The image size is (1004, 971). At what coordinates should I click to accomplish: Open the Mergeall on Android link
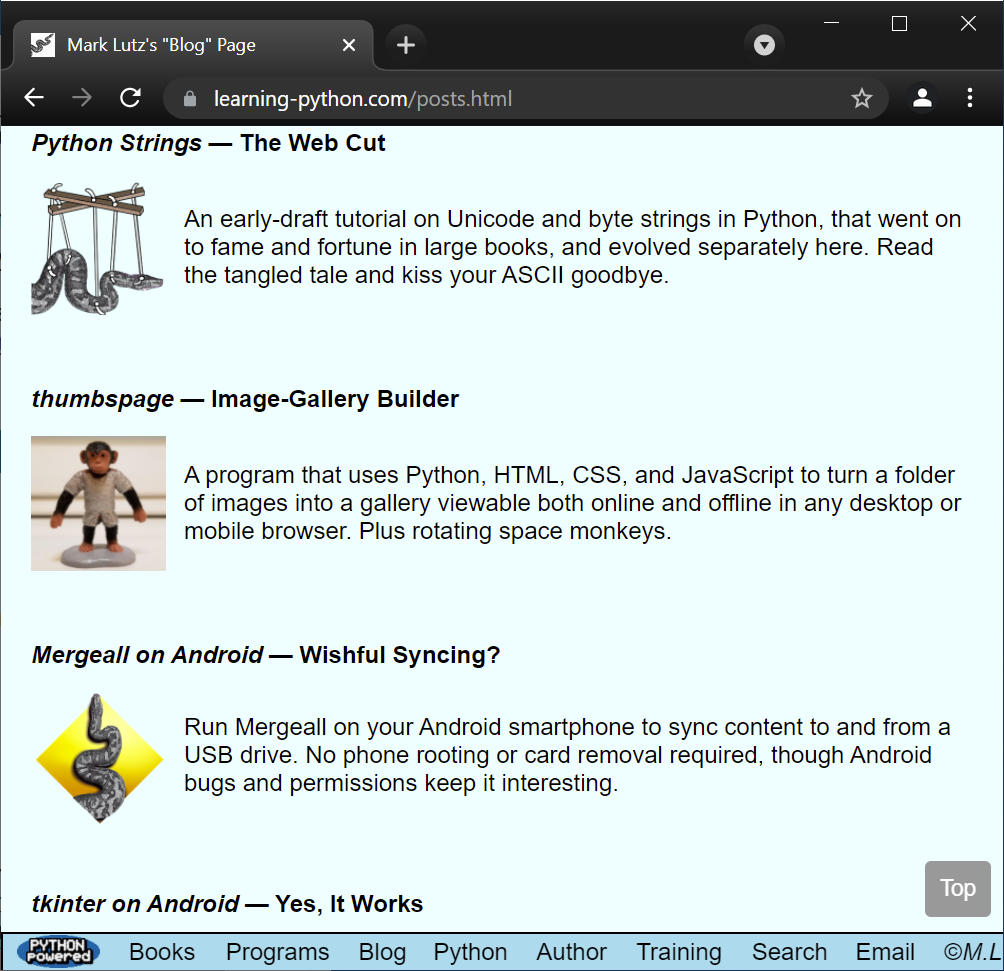147,655
